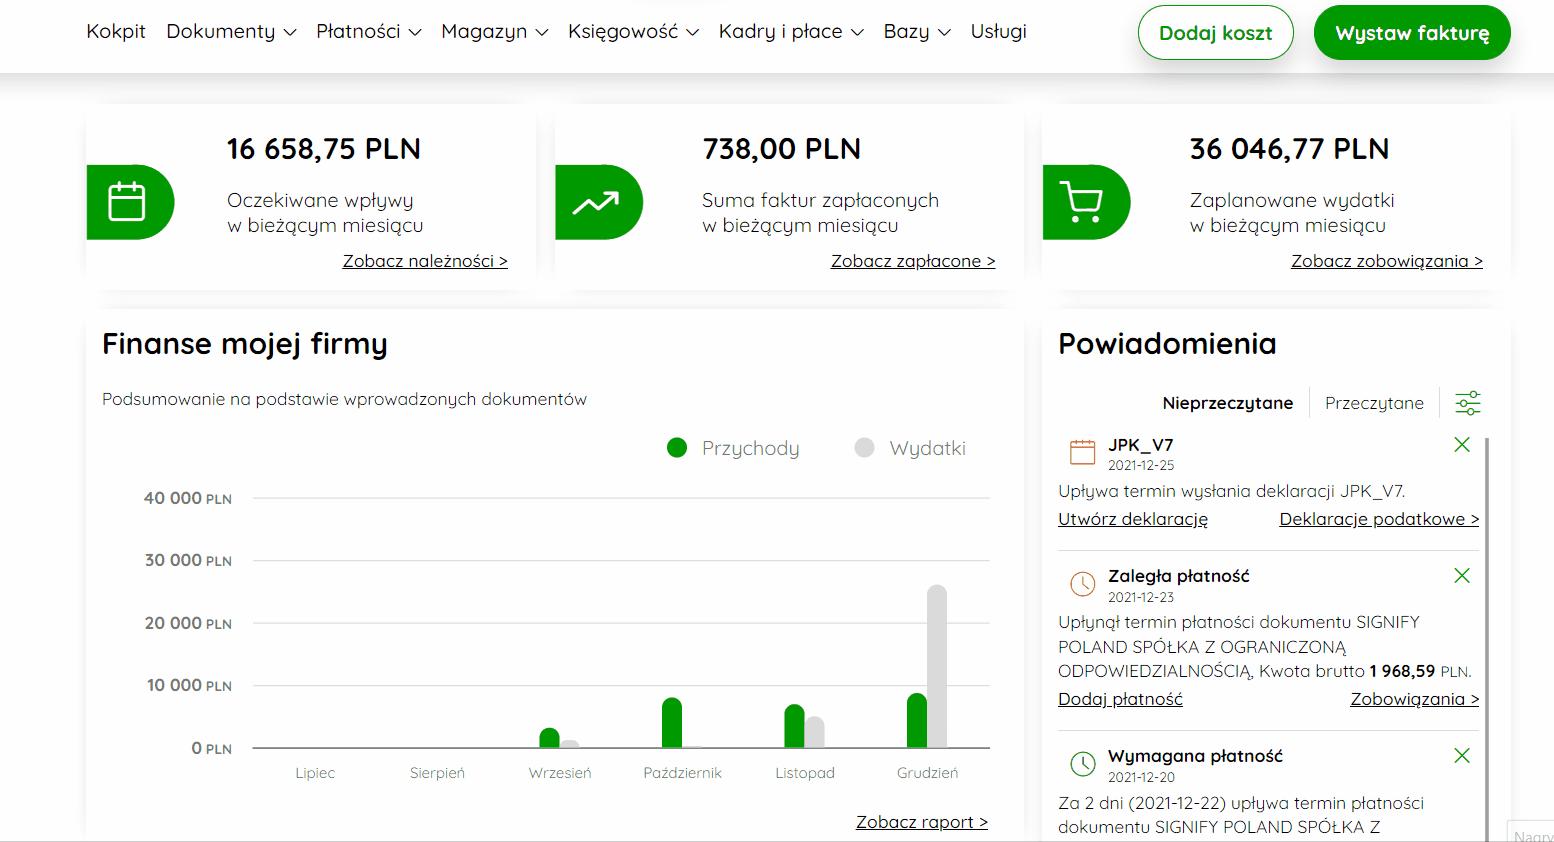
Task: Open notification filter settings sliders icon
Action: [1467, 403]
